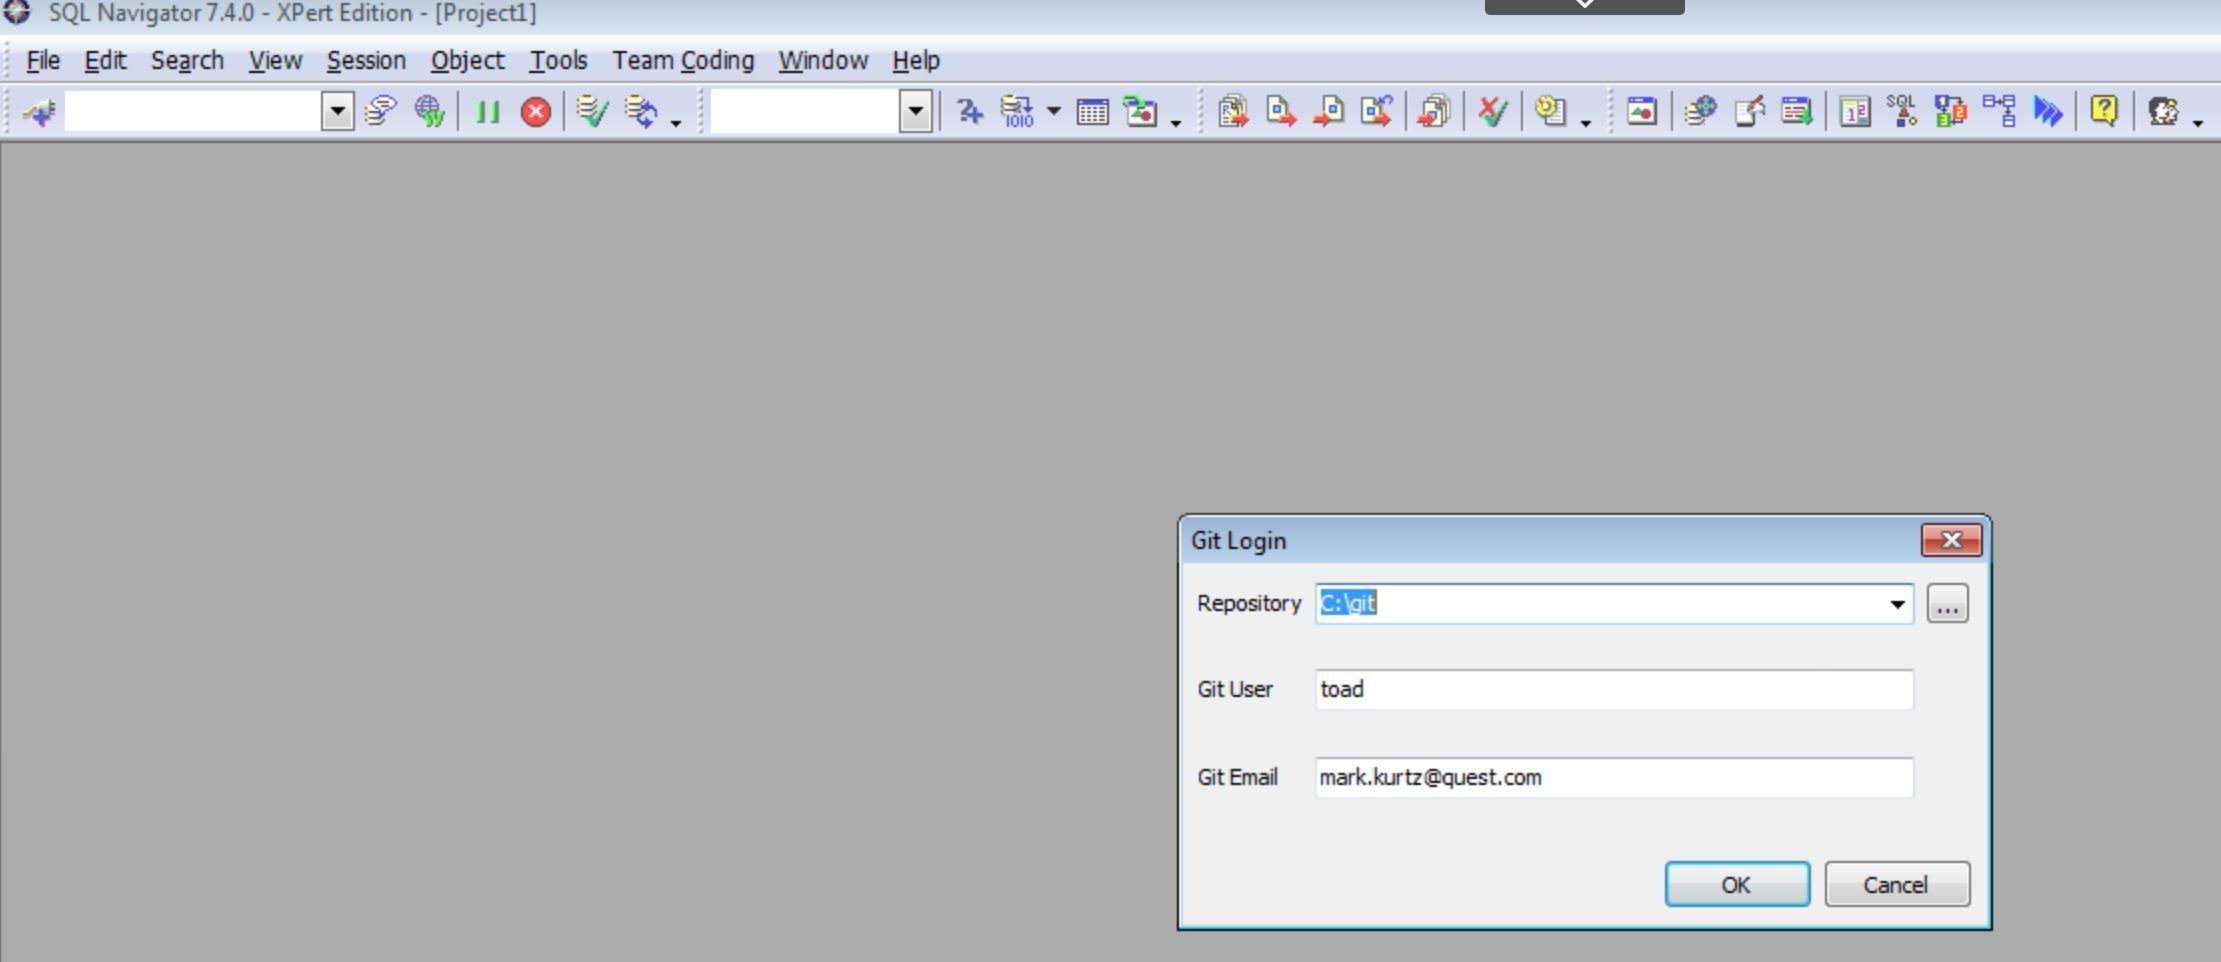2221x962 pixels.
Task: Click the table grid calendar icon
Action: tap(1092, 111)
